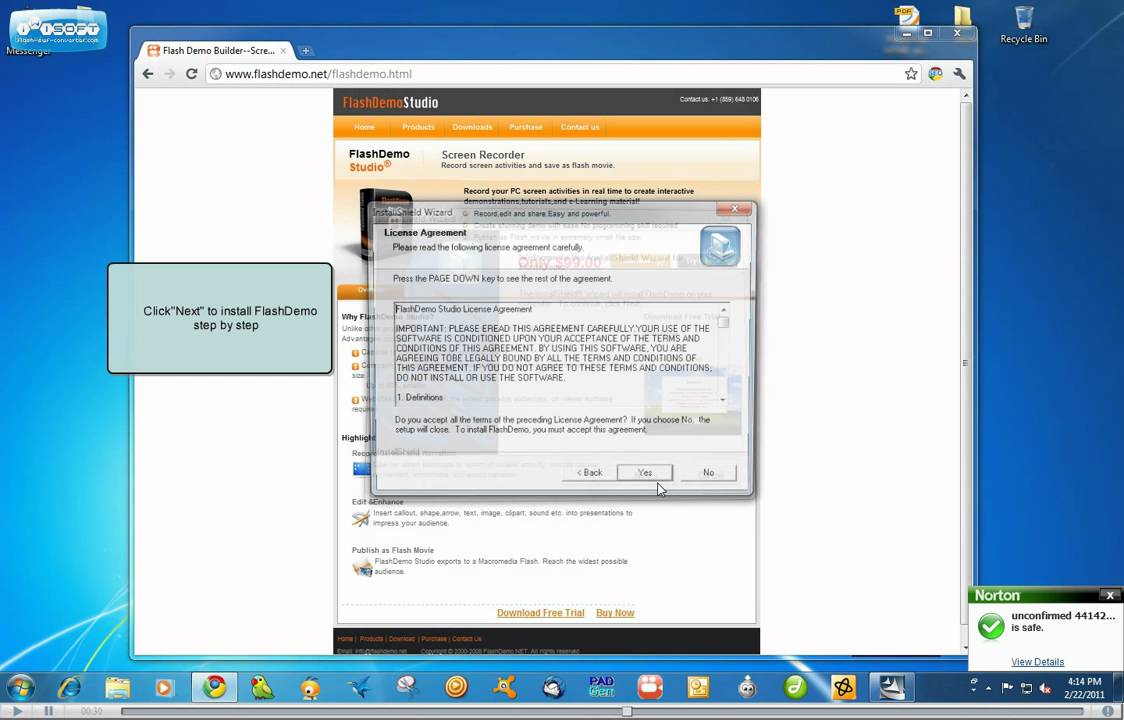Click the green parrot taskbar icon

click(x=262, y=688)
